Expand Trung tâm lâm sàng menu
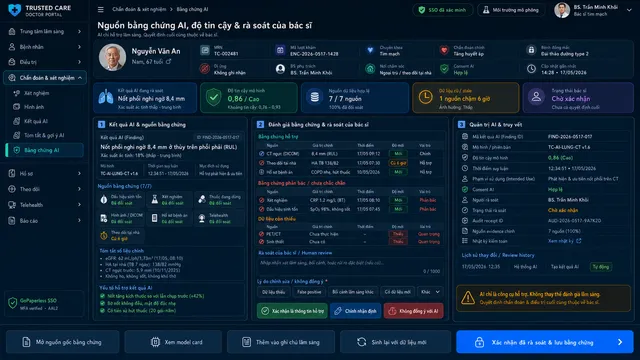 (45, 31)
